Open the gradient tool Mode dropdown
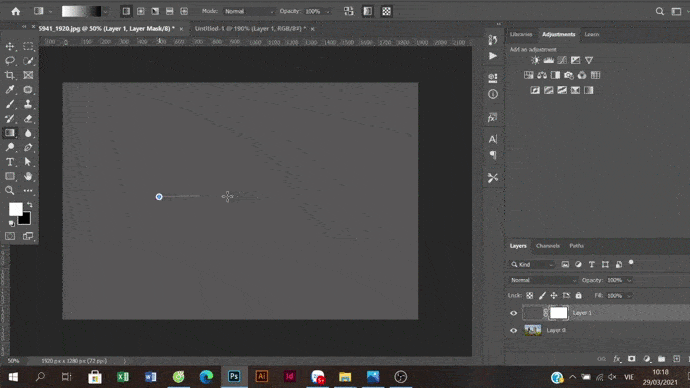The height and width of the screenshot is (388, 690). coord(249,11)
